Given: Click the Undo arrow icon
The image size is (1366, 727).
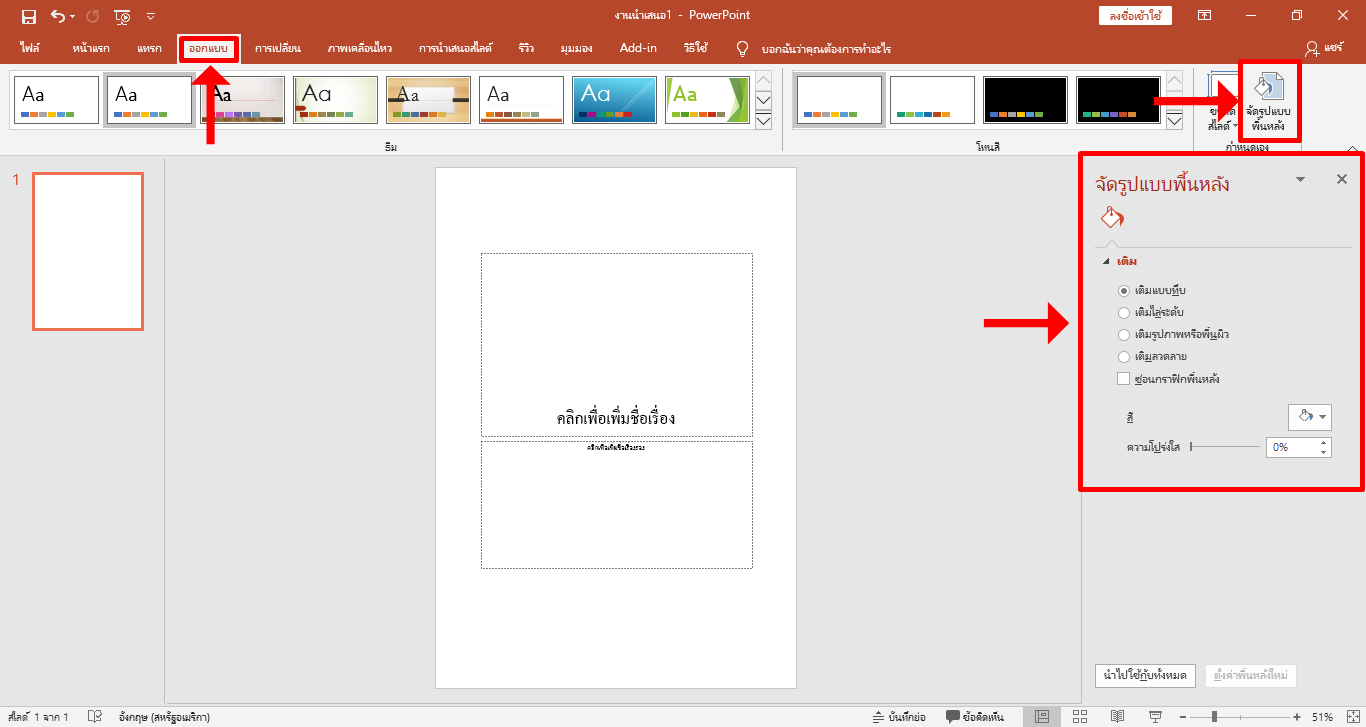Looking at the screenshot, I should [58, 16].
